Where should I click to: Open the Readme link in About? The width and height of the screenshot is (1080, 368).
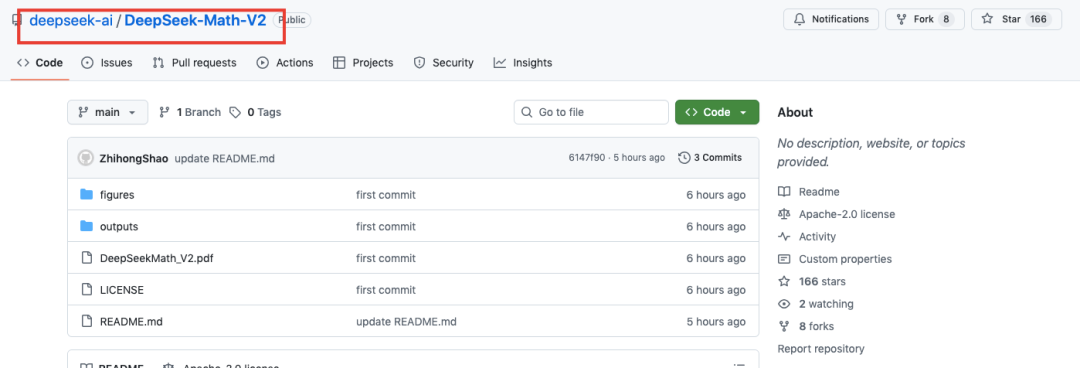point(819,192)
